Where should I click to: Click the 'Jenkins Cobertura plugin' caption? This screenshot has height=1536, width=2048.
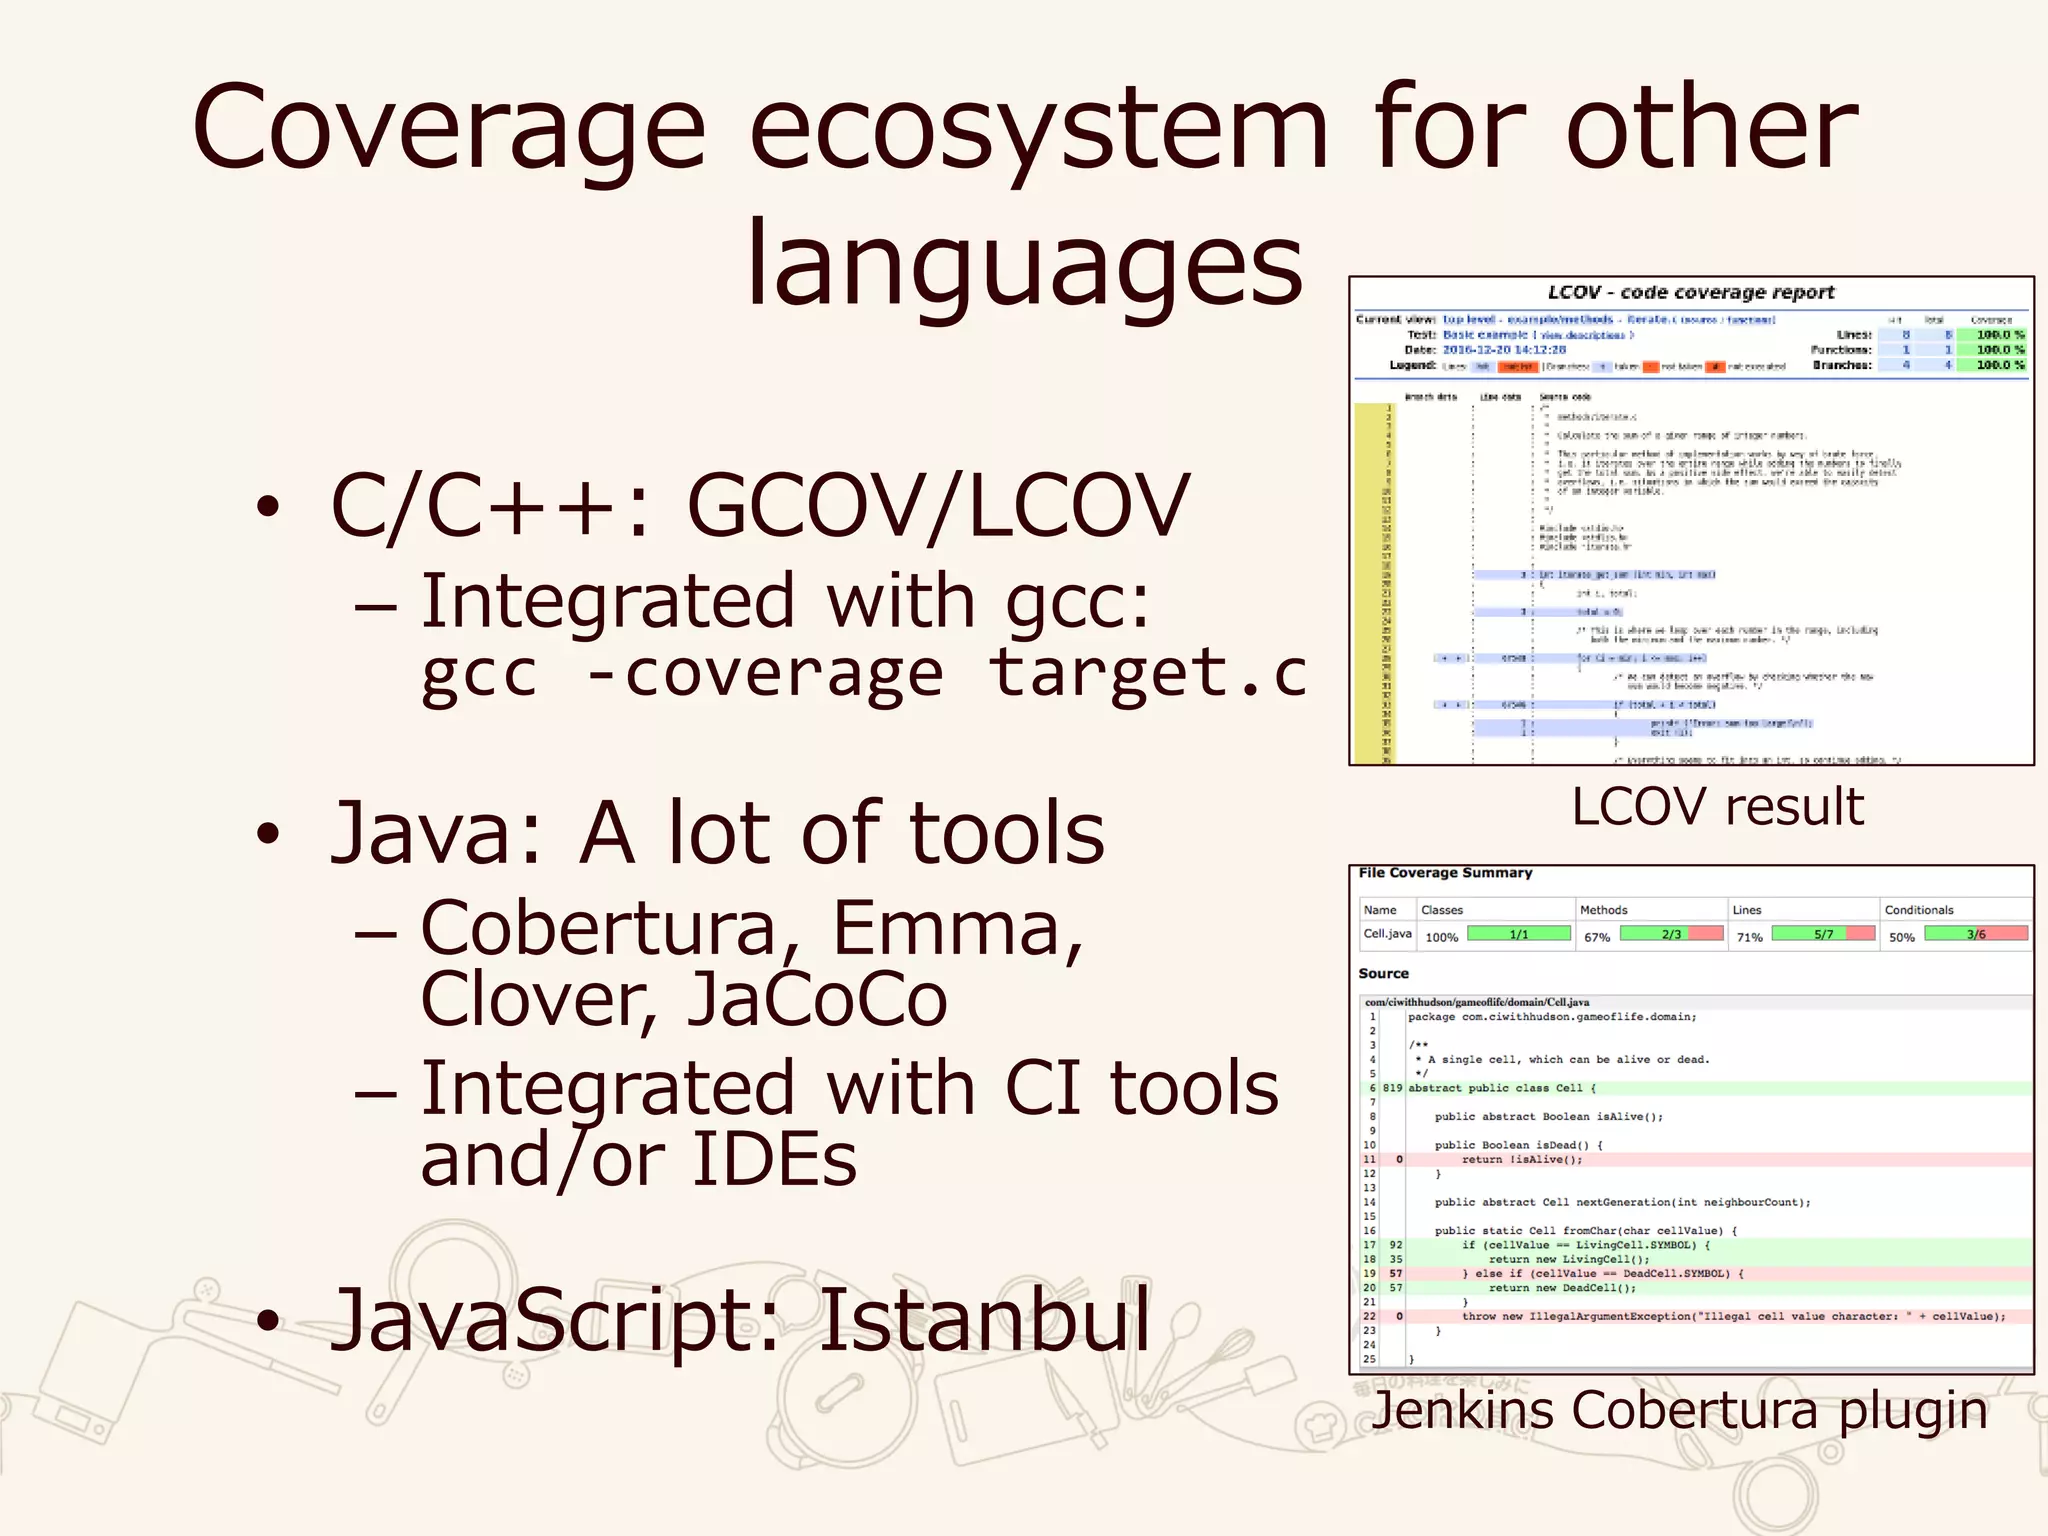1679,1411
